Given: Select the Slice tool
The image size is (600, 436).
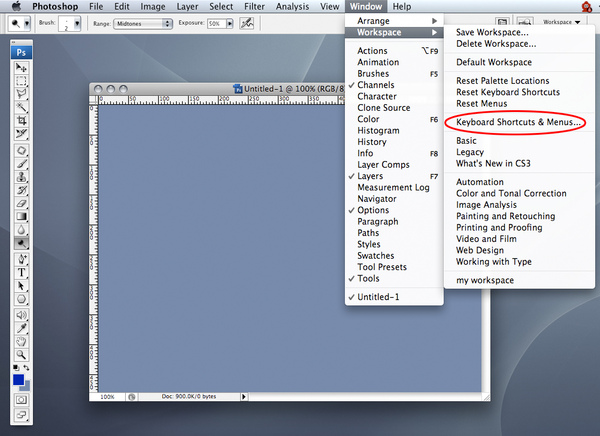Looking at the screenshot, I should (21, 134).
